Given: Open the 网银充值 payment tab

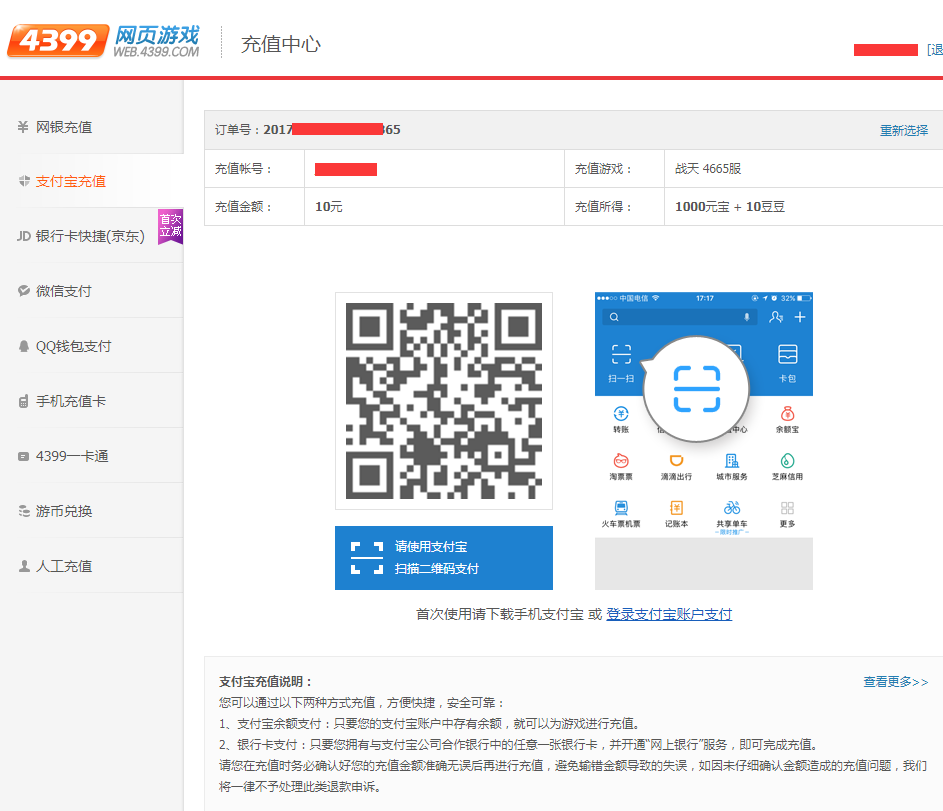Looking at the screenshot, I should click(64, 127).
